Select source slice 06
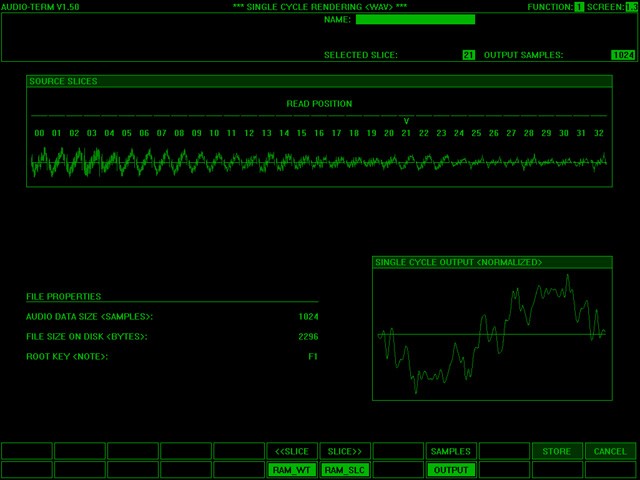This screenshot has width=640, height=480. tap(144, 133)
